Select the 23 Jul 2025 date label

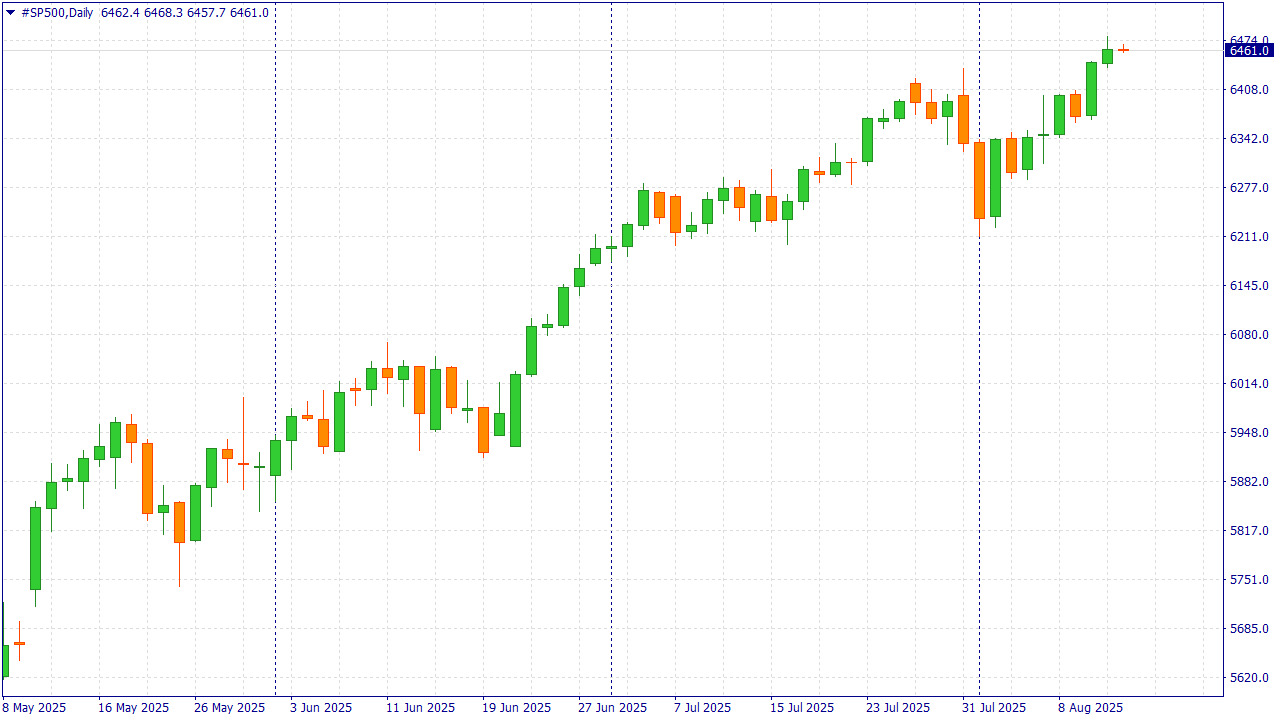pyautogui.click(x=898, y=707)
